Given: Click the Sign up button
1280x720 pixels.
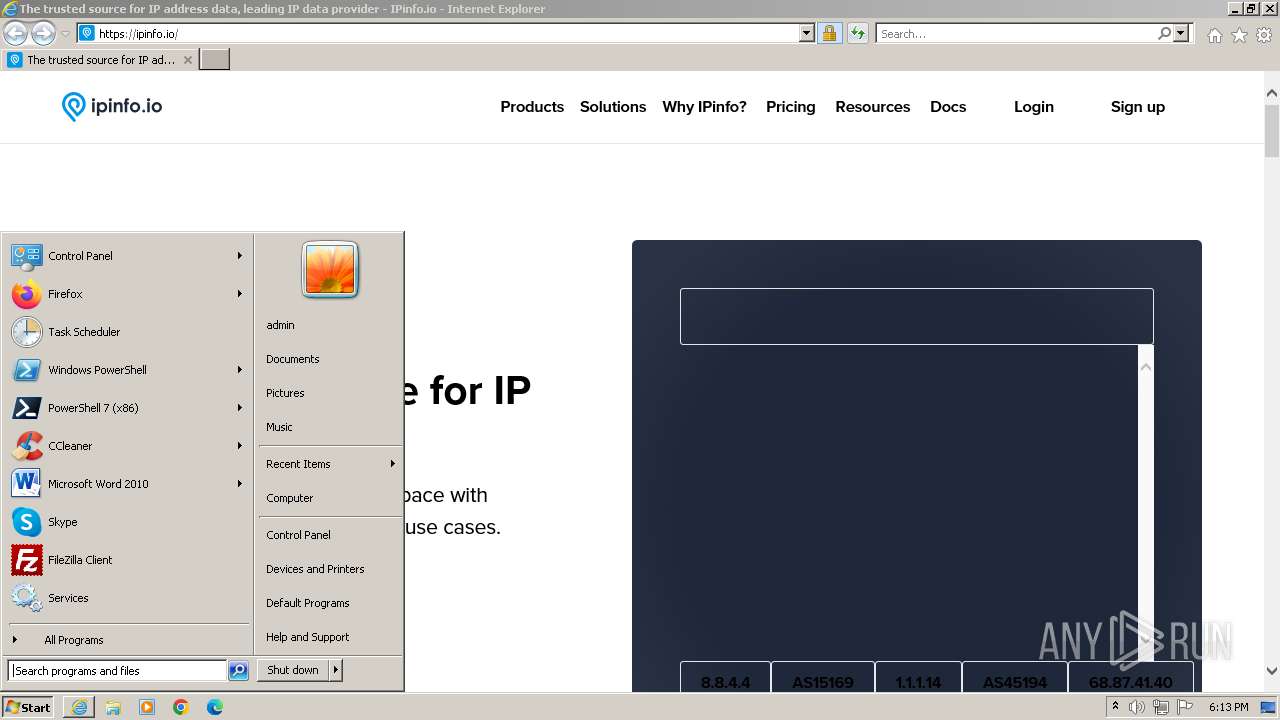Looking at the screenshot, I should coord(1138,107).
